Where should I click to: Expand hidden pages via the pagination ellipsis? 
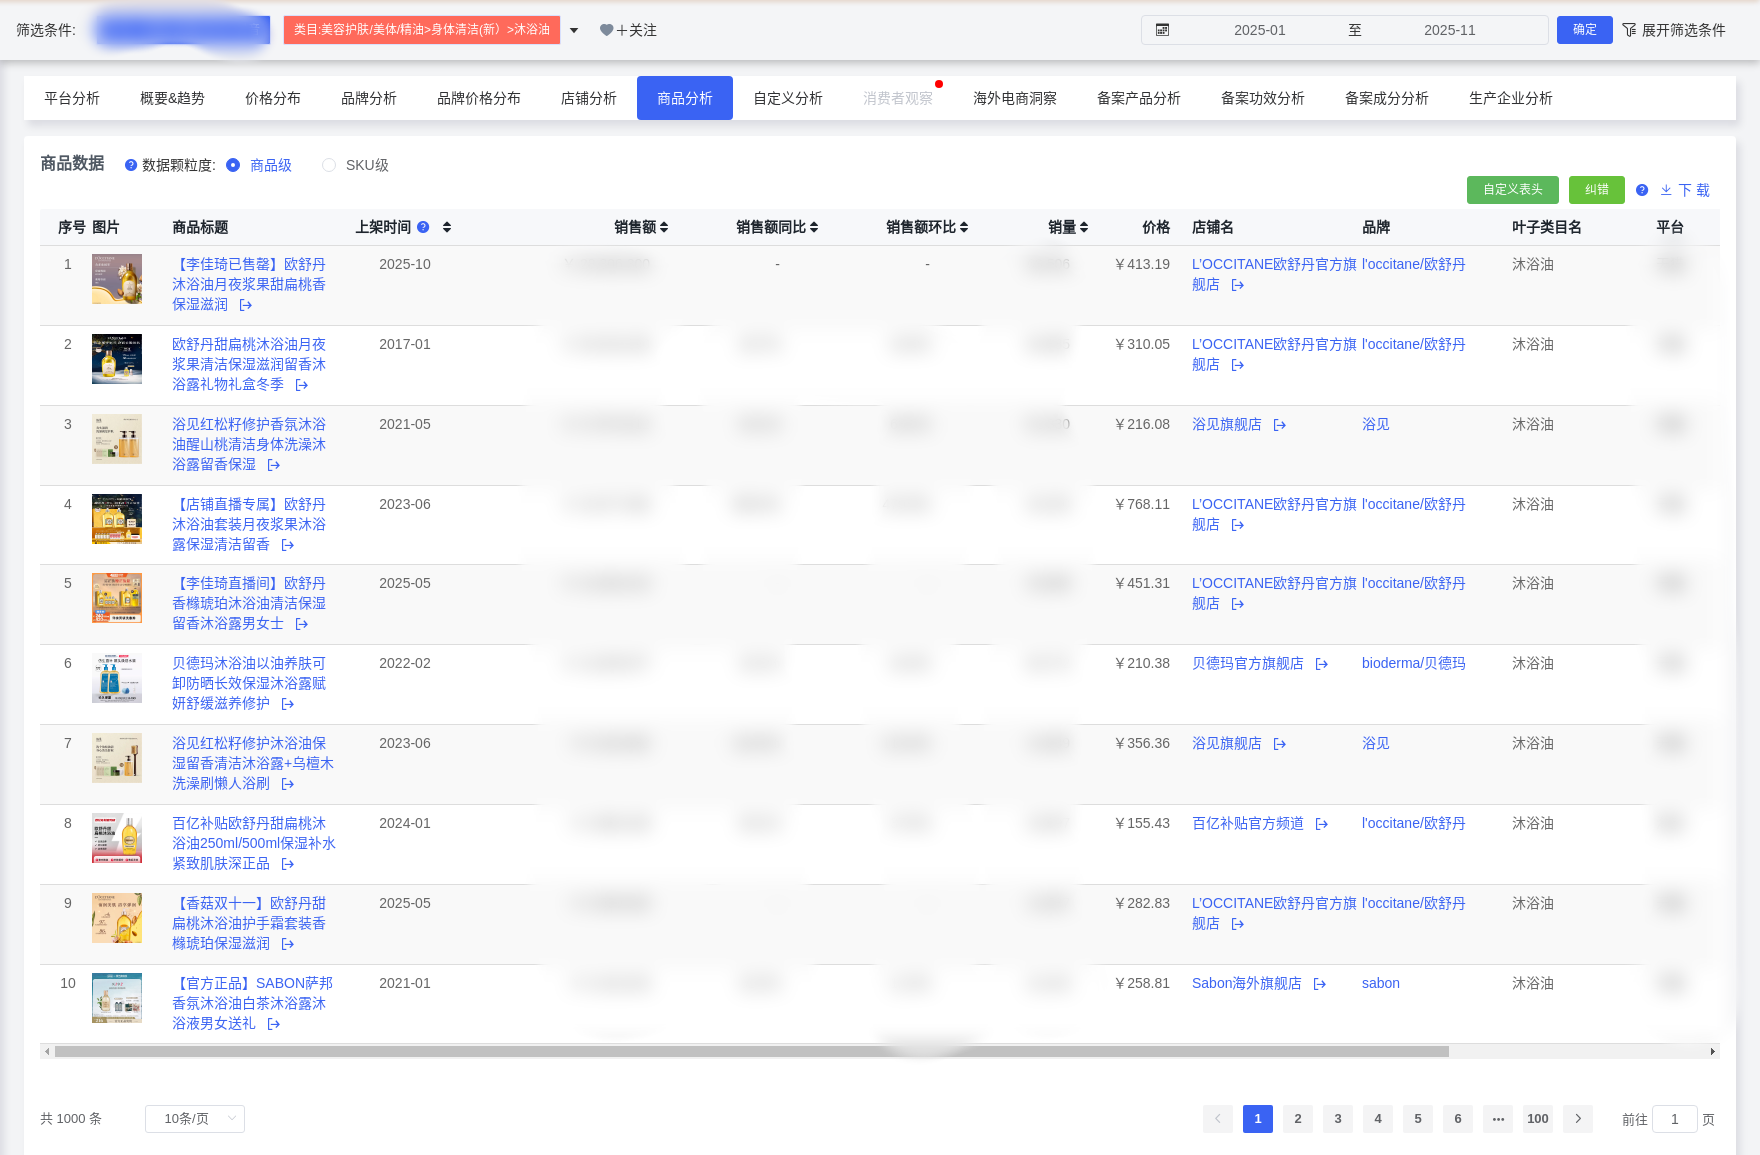1497,1119
